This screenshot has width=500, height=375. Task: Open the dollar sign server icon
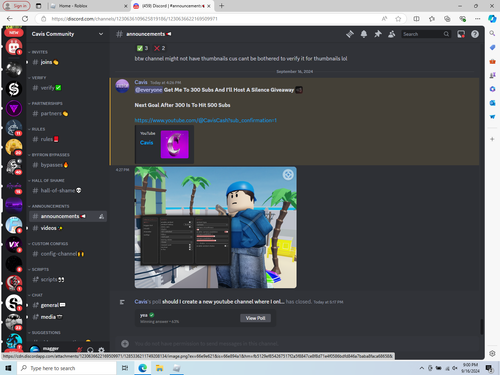click(14, 89)
